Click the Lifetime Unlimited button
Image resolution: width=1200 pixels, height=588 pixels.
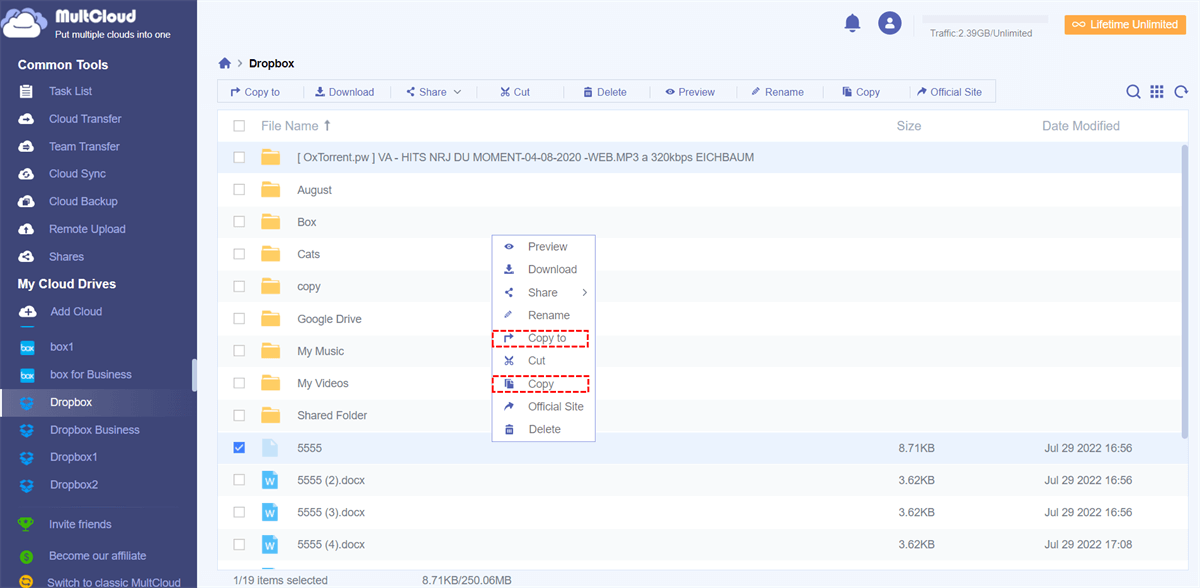(x=1125, y=24)
